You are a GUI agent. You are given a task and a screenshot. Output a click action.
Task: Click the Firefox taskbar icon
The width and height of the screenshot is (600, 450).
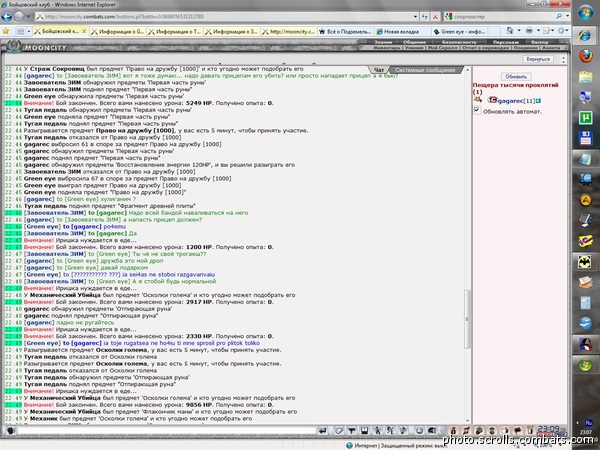pos(585,56)
